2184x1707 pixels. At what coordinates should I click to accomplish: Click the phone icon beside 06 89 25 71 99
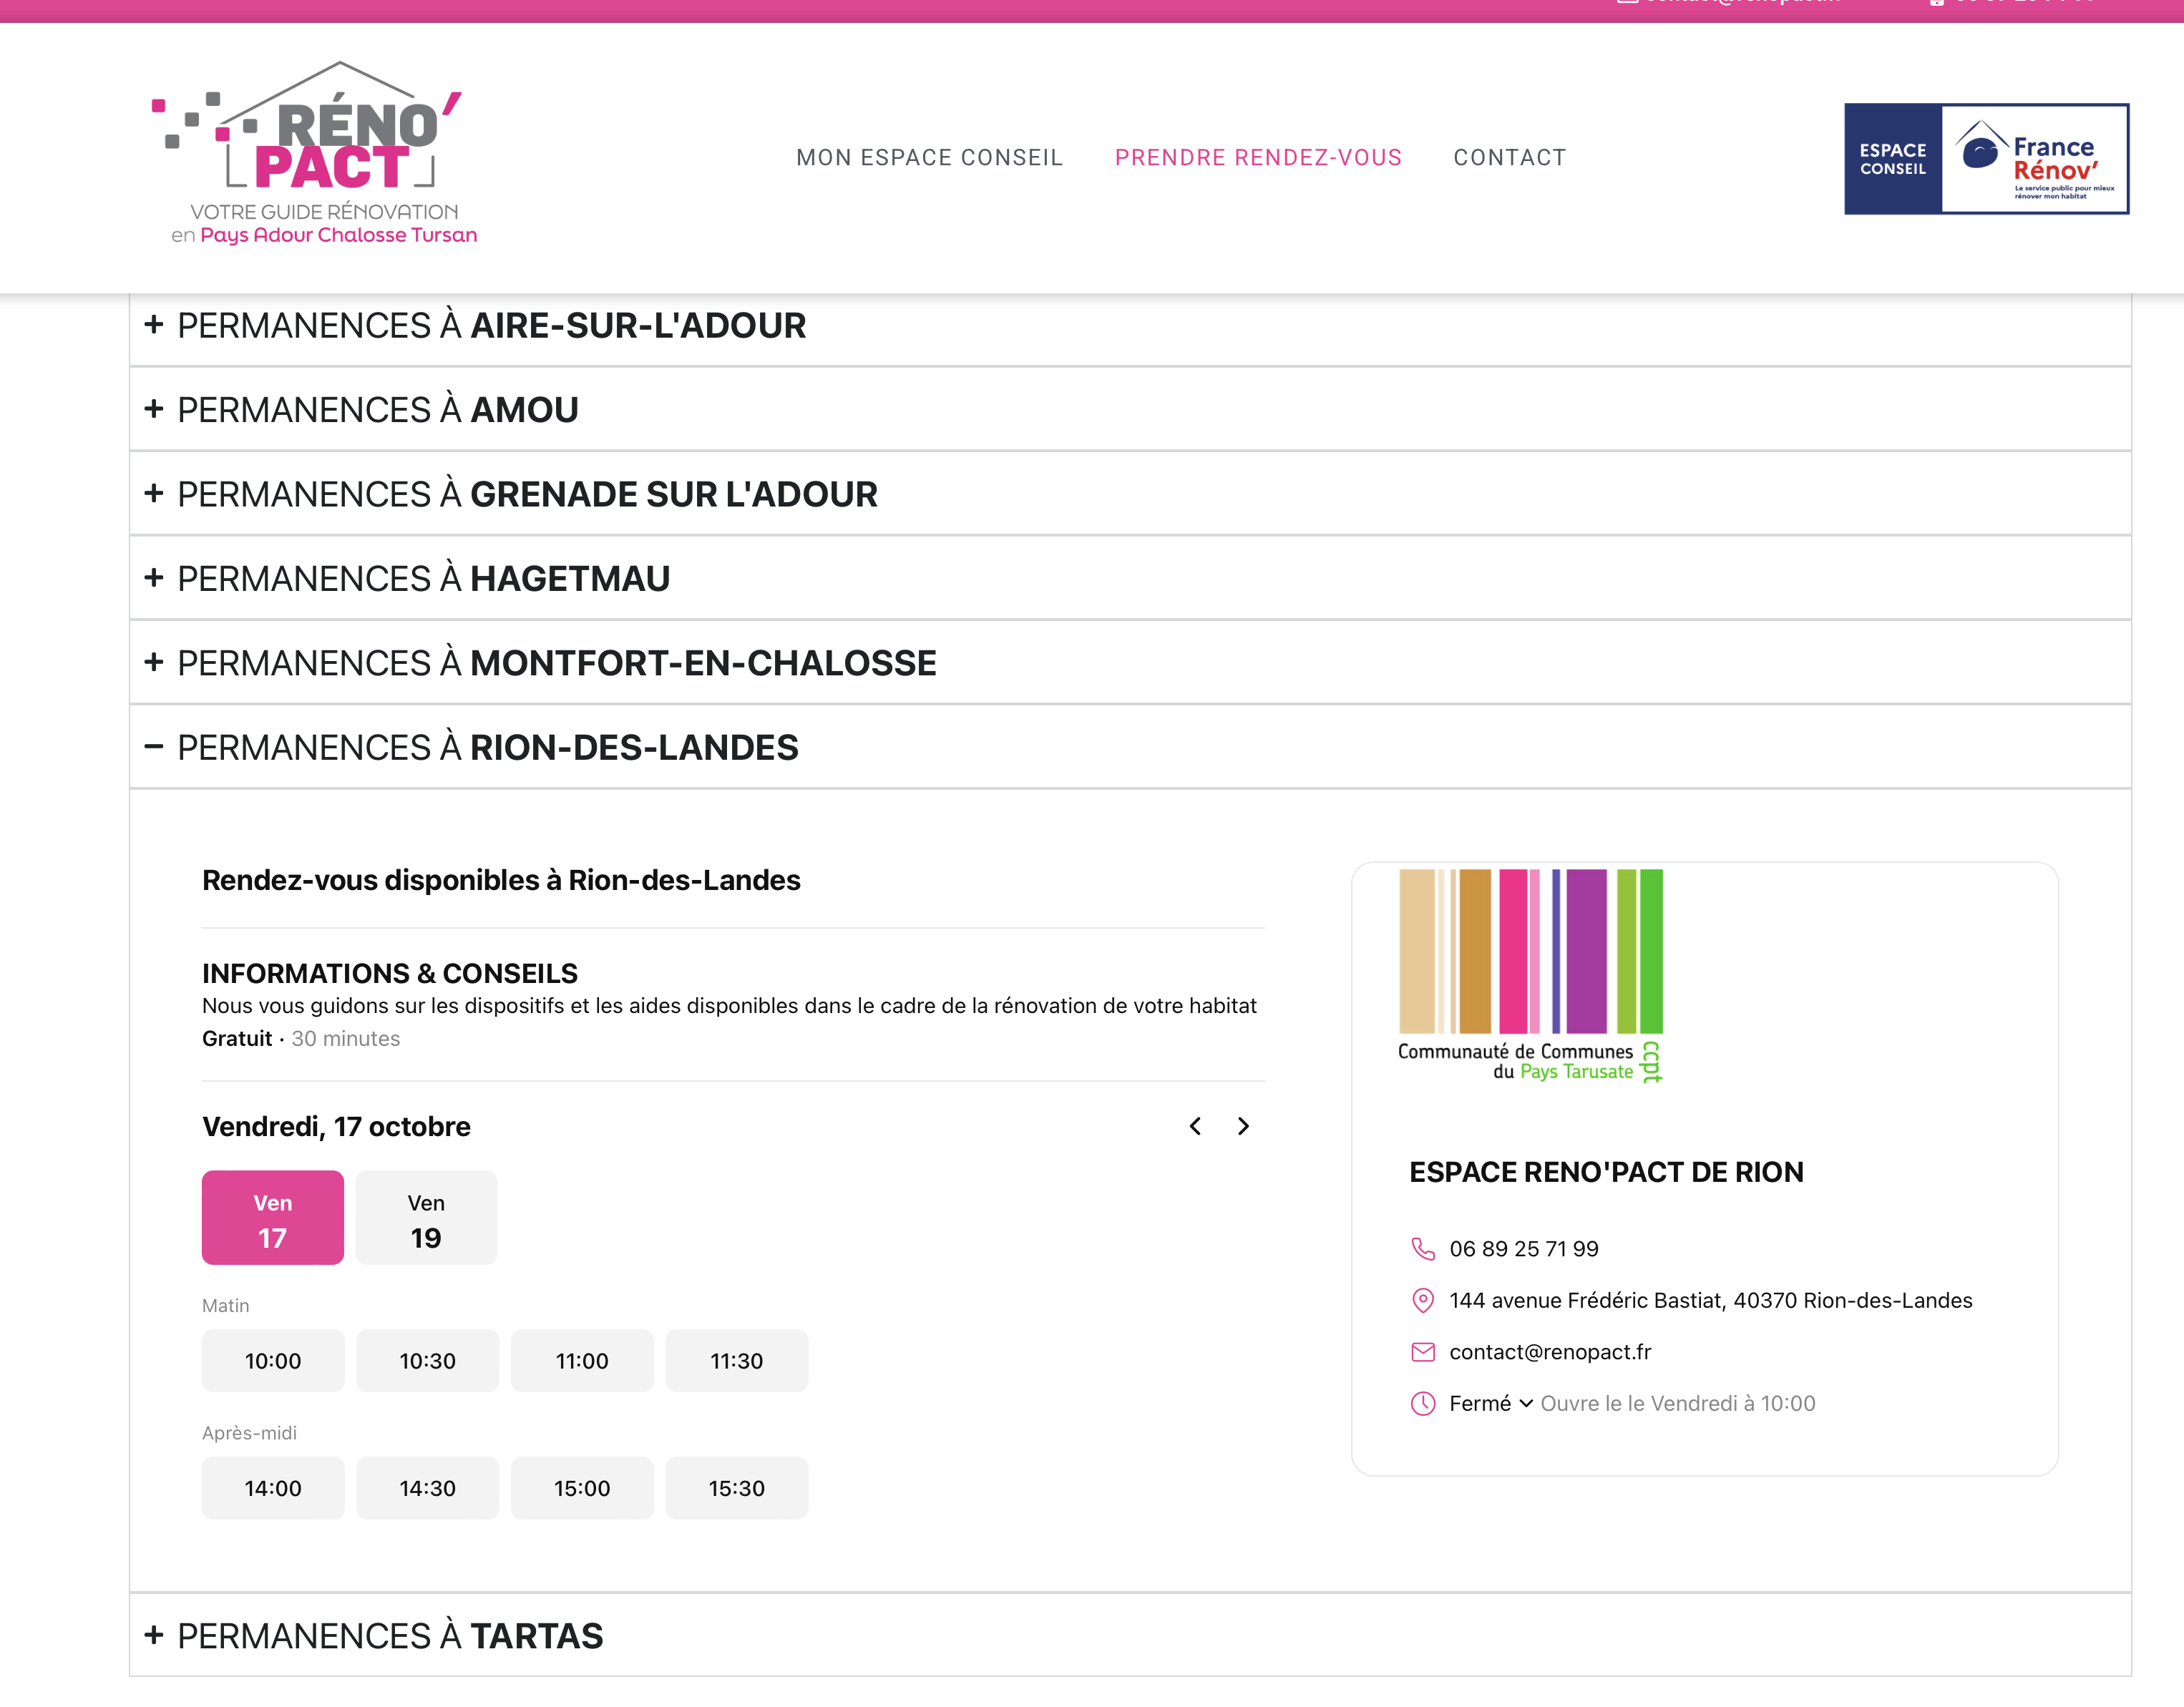pyautogui.click(x=1422, y=1248)
